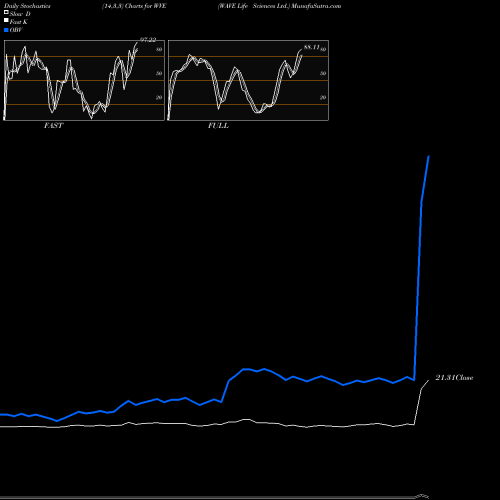Select the 'Slow D' legend label
Viewport: 500px width, 500px height.
coord(20,14)
